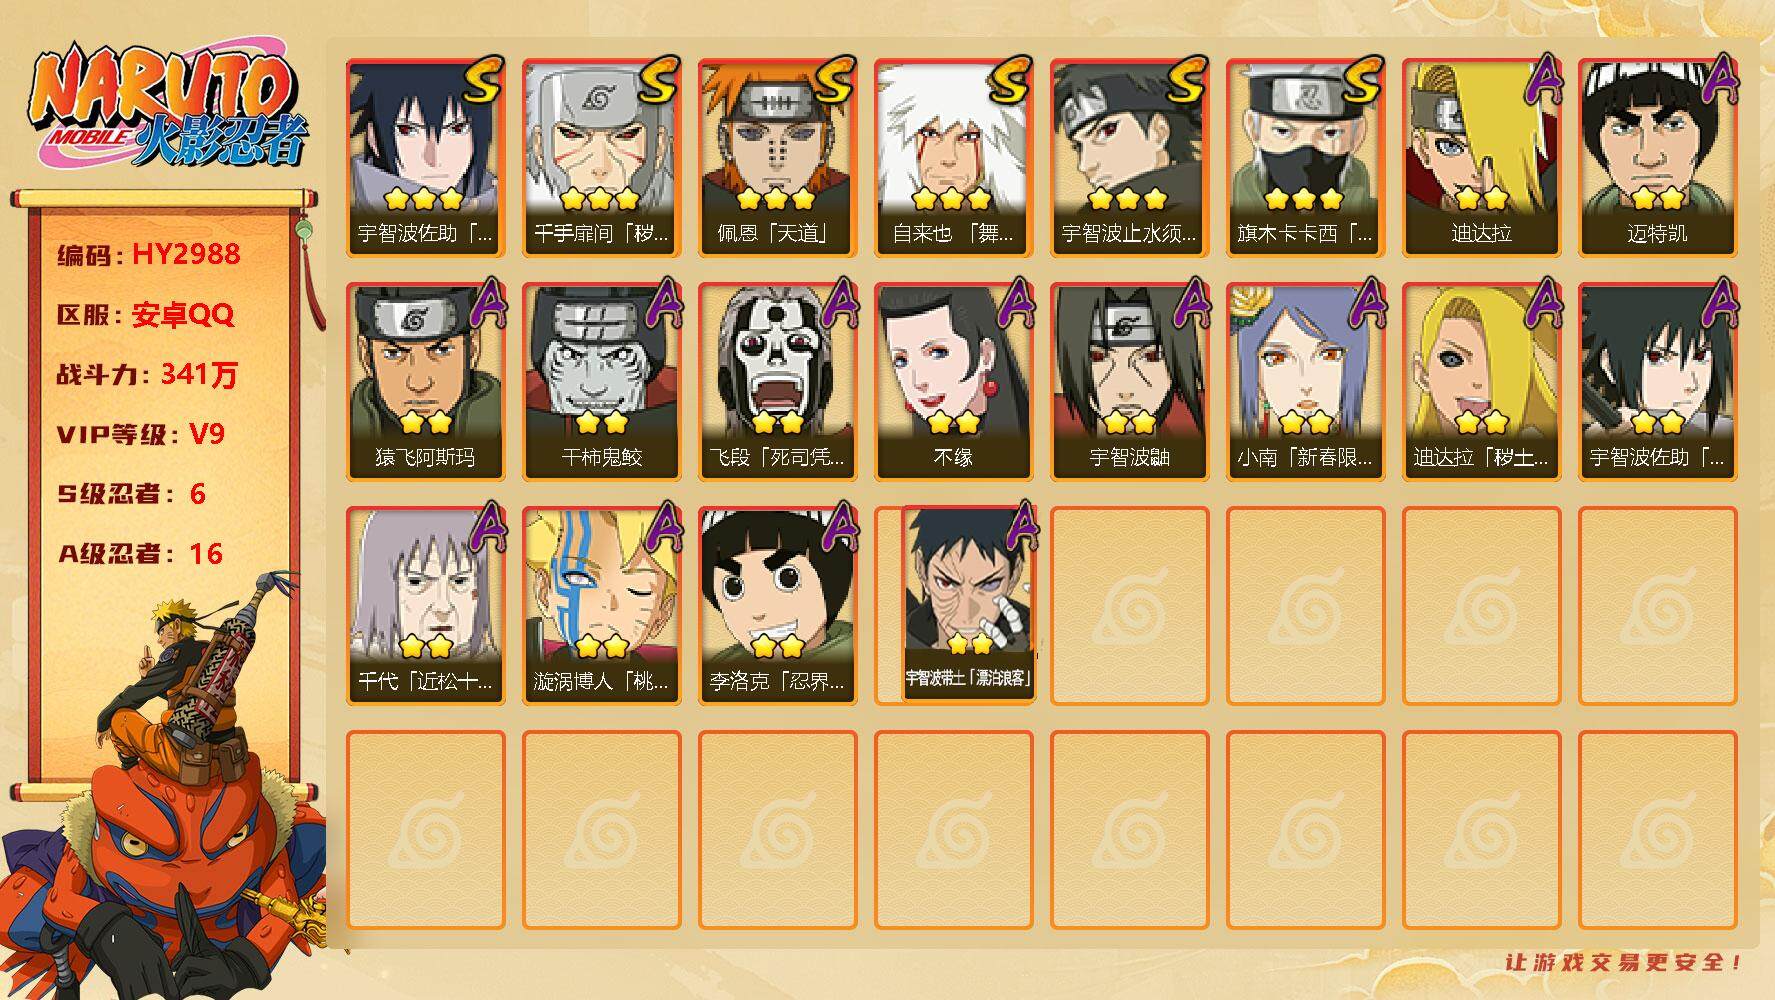Click the A rank badge on 迈特凯 card

point(1717,78)
